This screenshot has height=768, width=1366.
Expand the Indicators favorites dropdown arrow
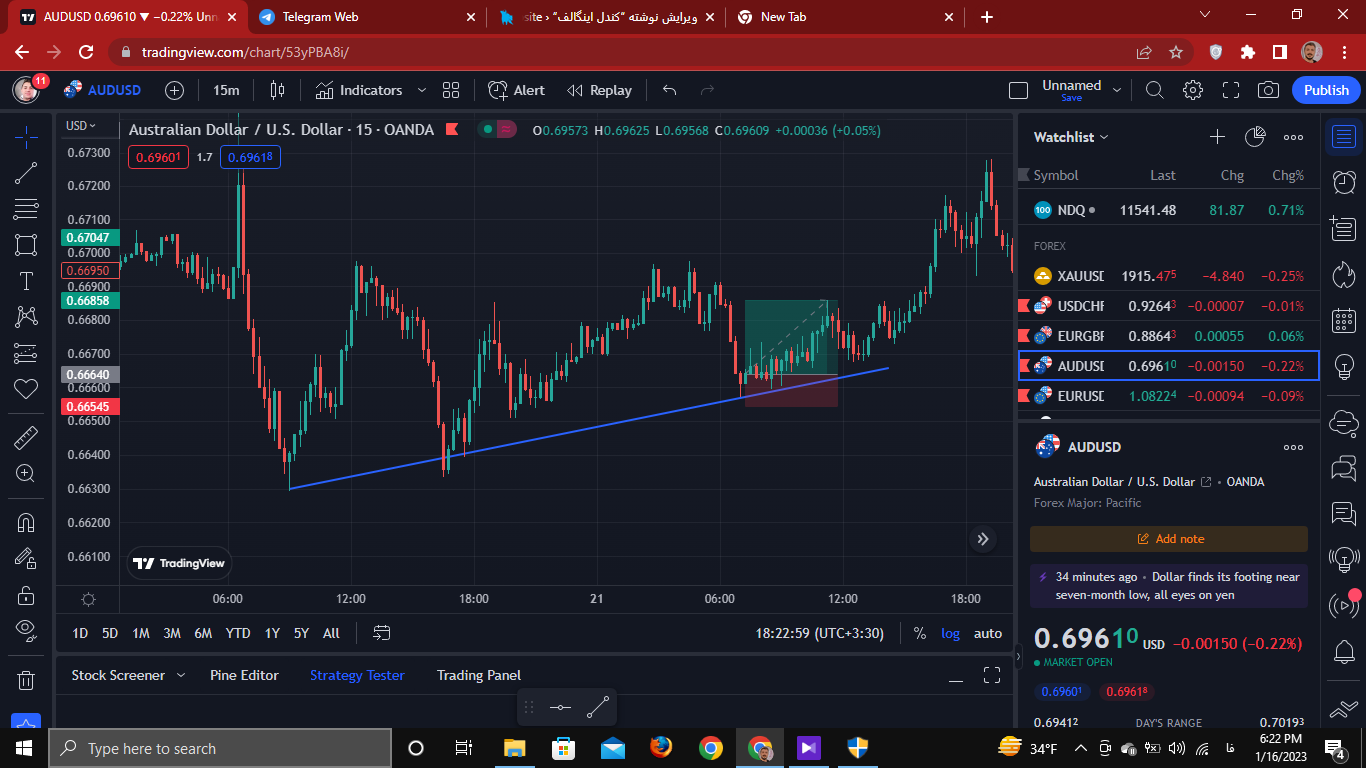421,90
